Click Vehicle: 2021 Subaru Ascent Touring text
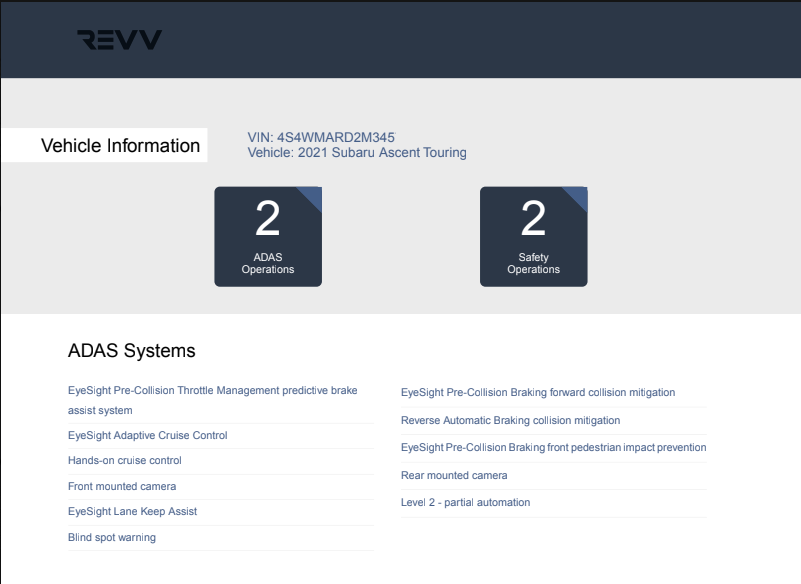 tap(357, 153)
